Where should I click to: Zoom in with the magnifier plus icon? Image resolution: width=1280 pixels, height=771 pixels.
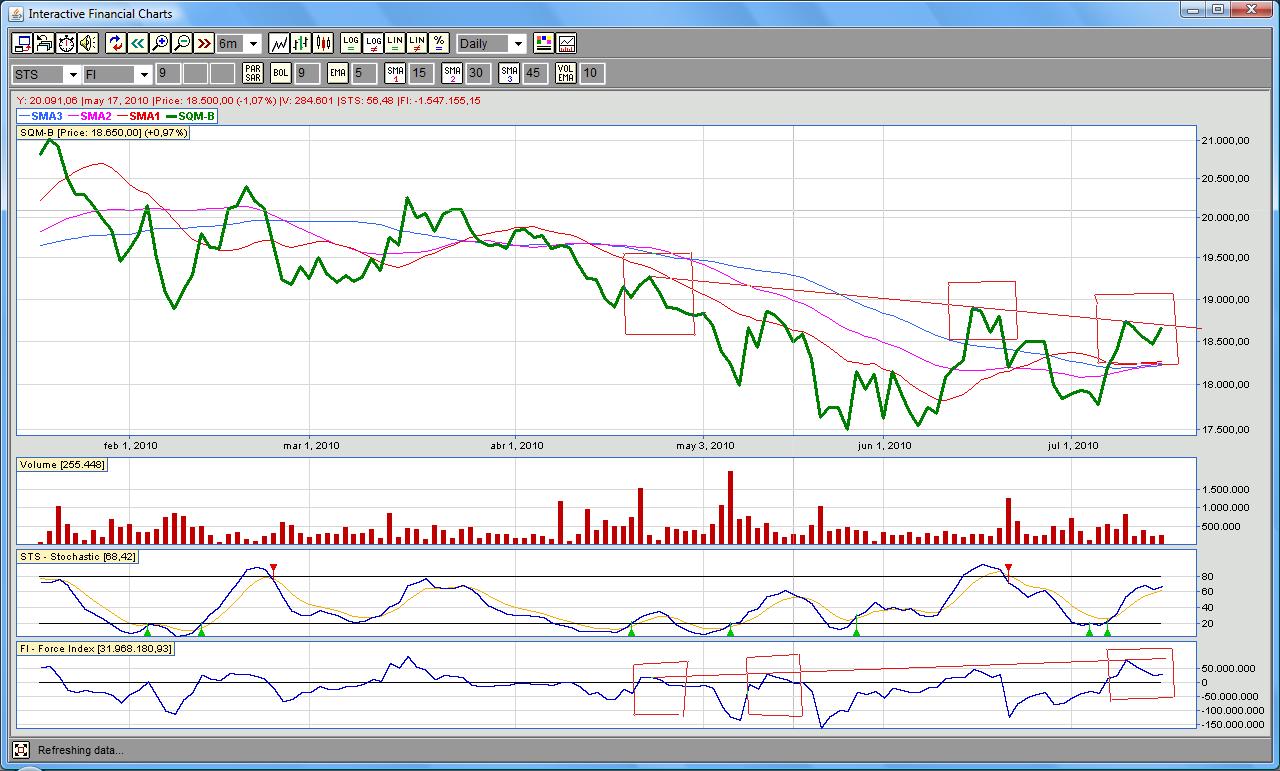pyautogui.click(x=160, y=43)
